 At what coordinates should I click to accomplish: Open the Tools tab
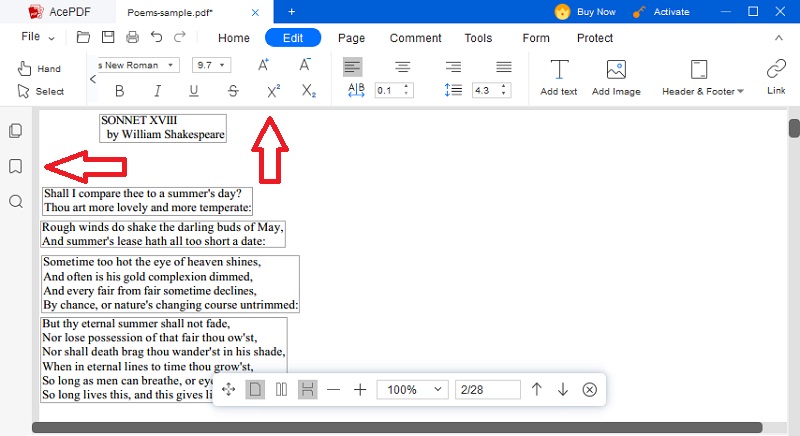pos(478,38)
